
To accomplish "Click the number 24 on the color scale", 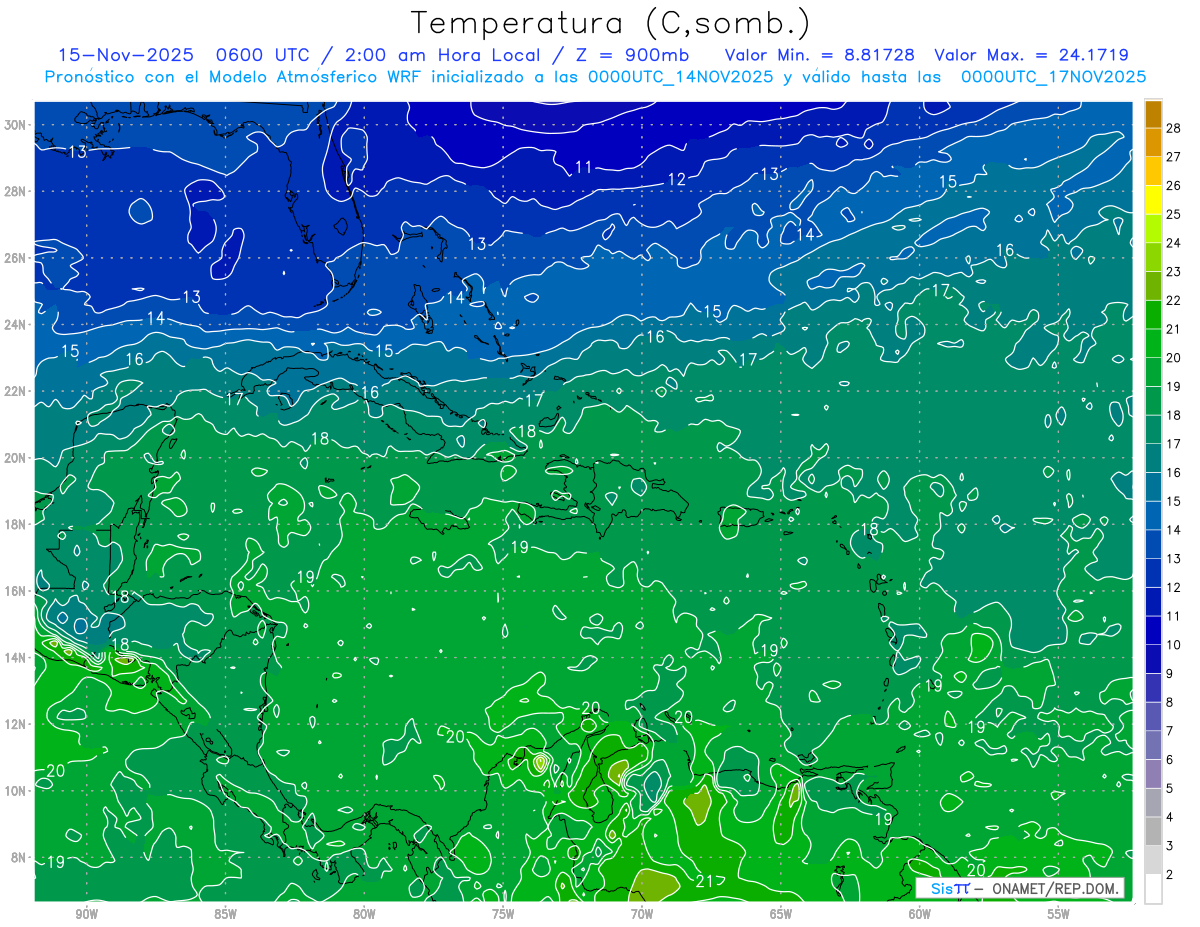I will (x=1174, y=243).
